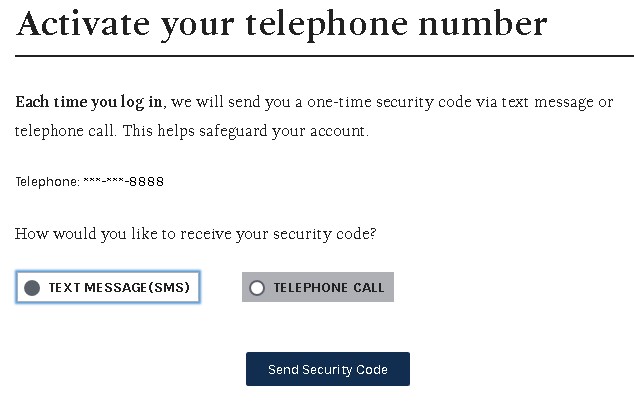Select the Telephone Call radio circle

tap(257, 288)
